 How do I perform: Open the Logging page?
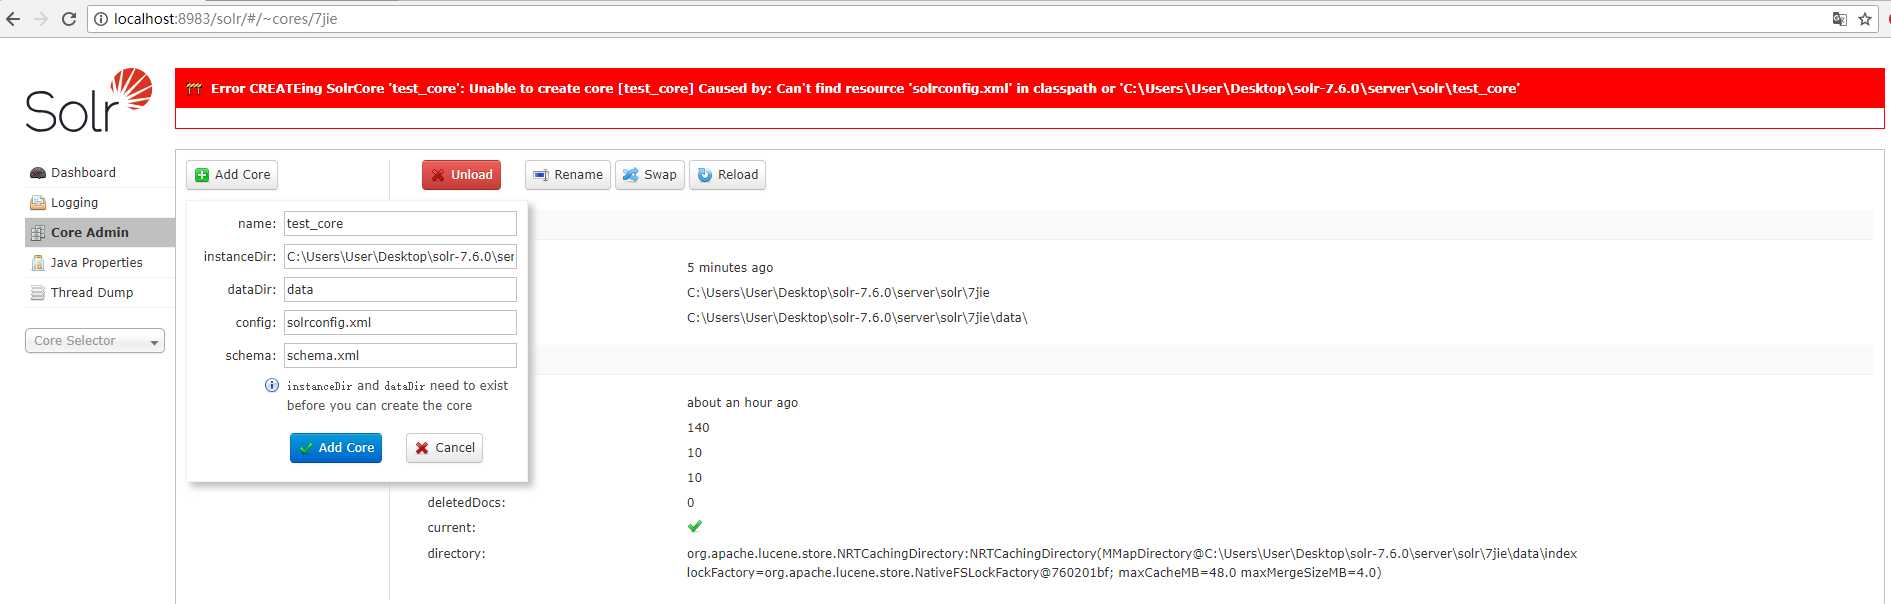[74, 203]
